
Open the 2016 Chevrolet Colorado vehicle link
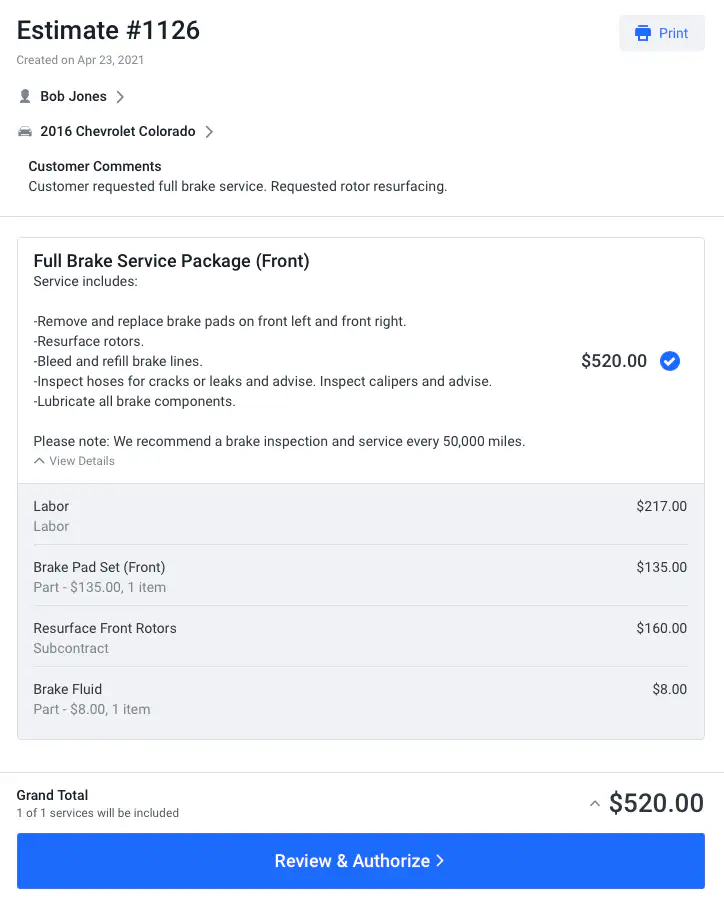119,131
